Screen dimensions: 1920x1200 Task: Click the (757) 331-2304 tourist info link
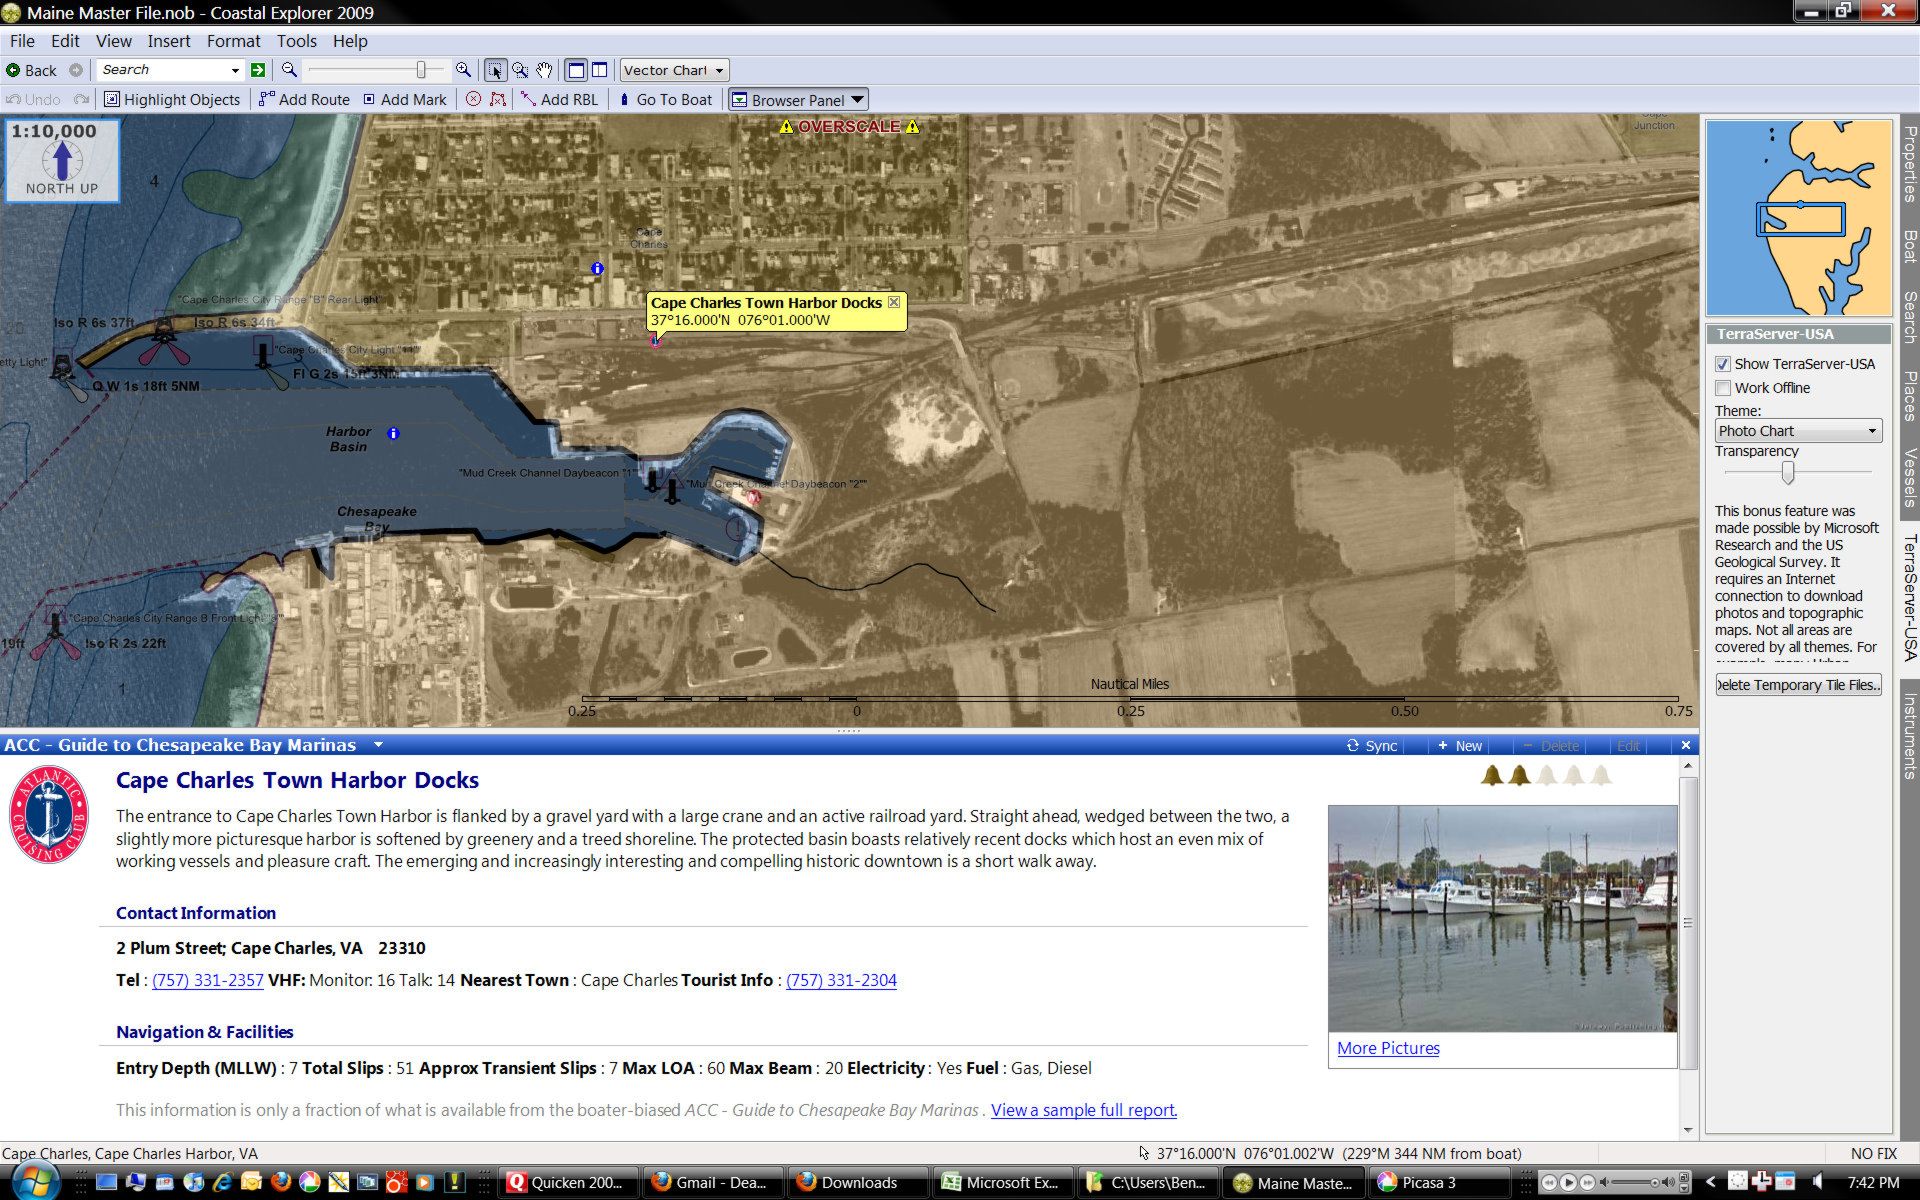(x=841, y=980)
